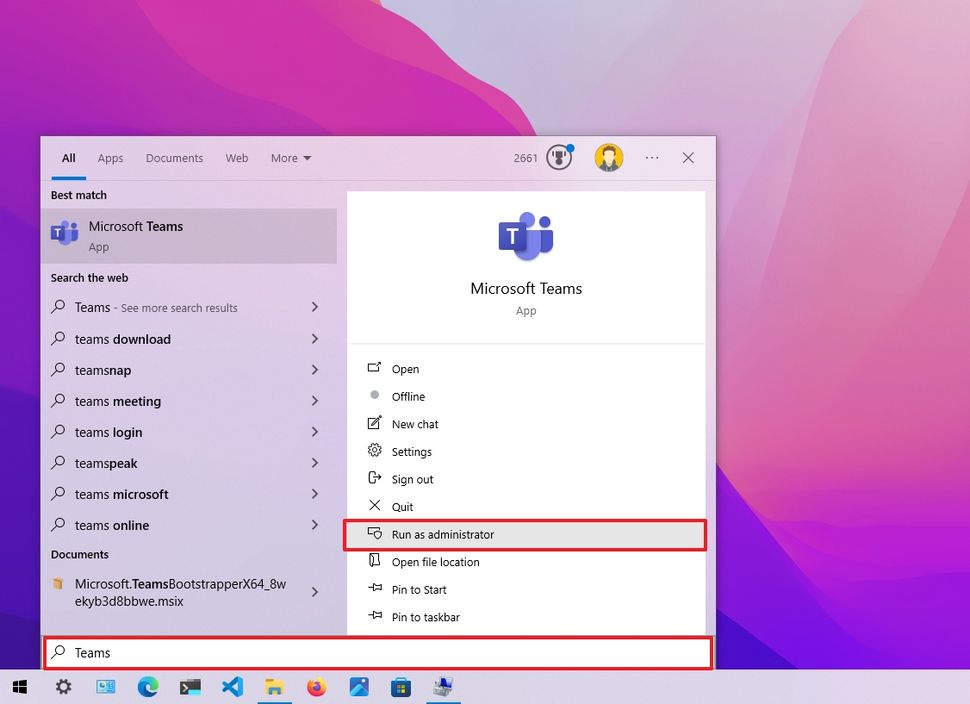Click the user profile avatar
Viewport: 970px width, 704px height.
(x=610, y=157)
